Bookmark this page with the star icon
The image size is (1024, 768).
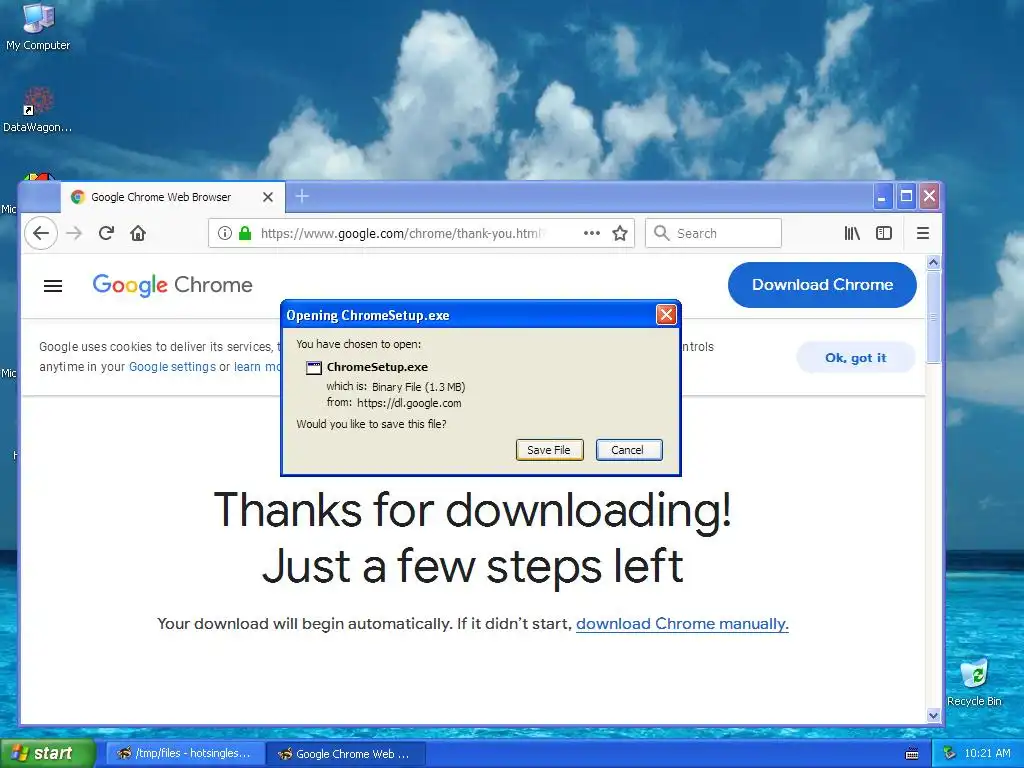coord(620,233)
